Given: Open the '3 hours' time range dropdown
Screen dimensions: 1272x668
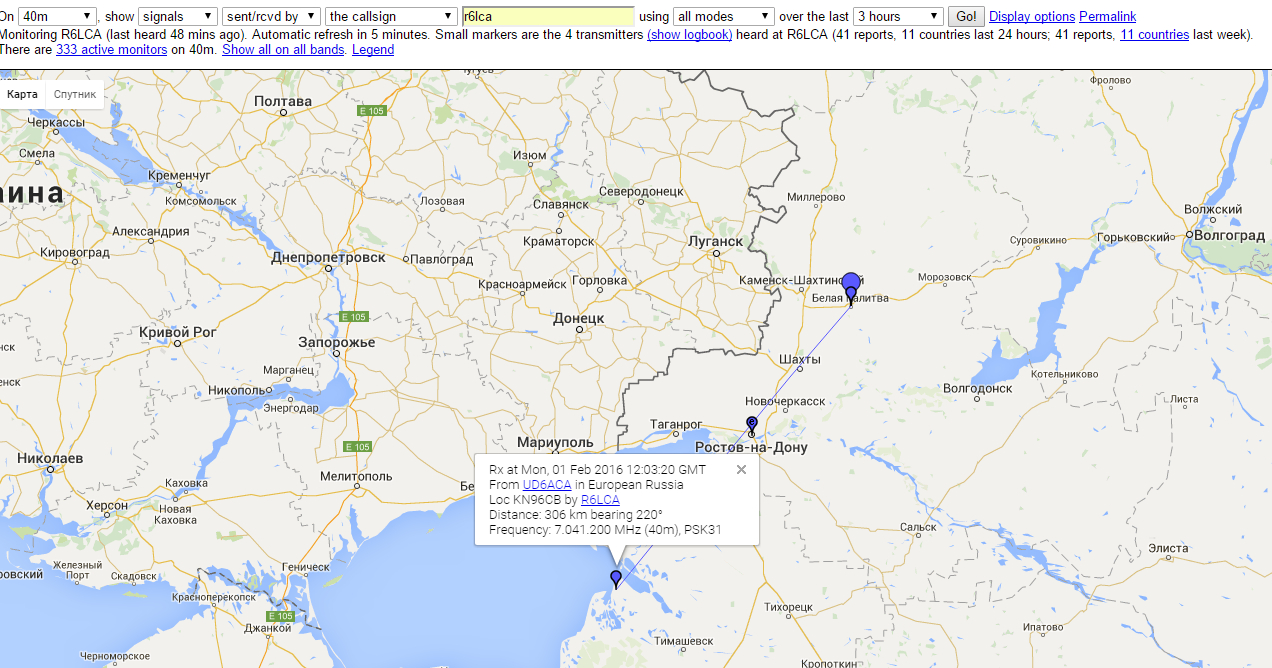Looking at the screenshot, I should (899, 16).
